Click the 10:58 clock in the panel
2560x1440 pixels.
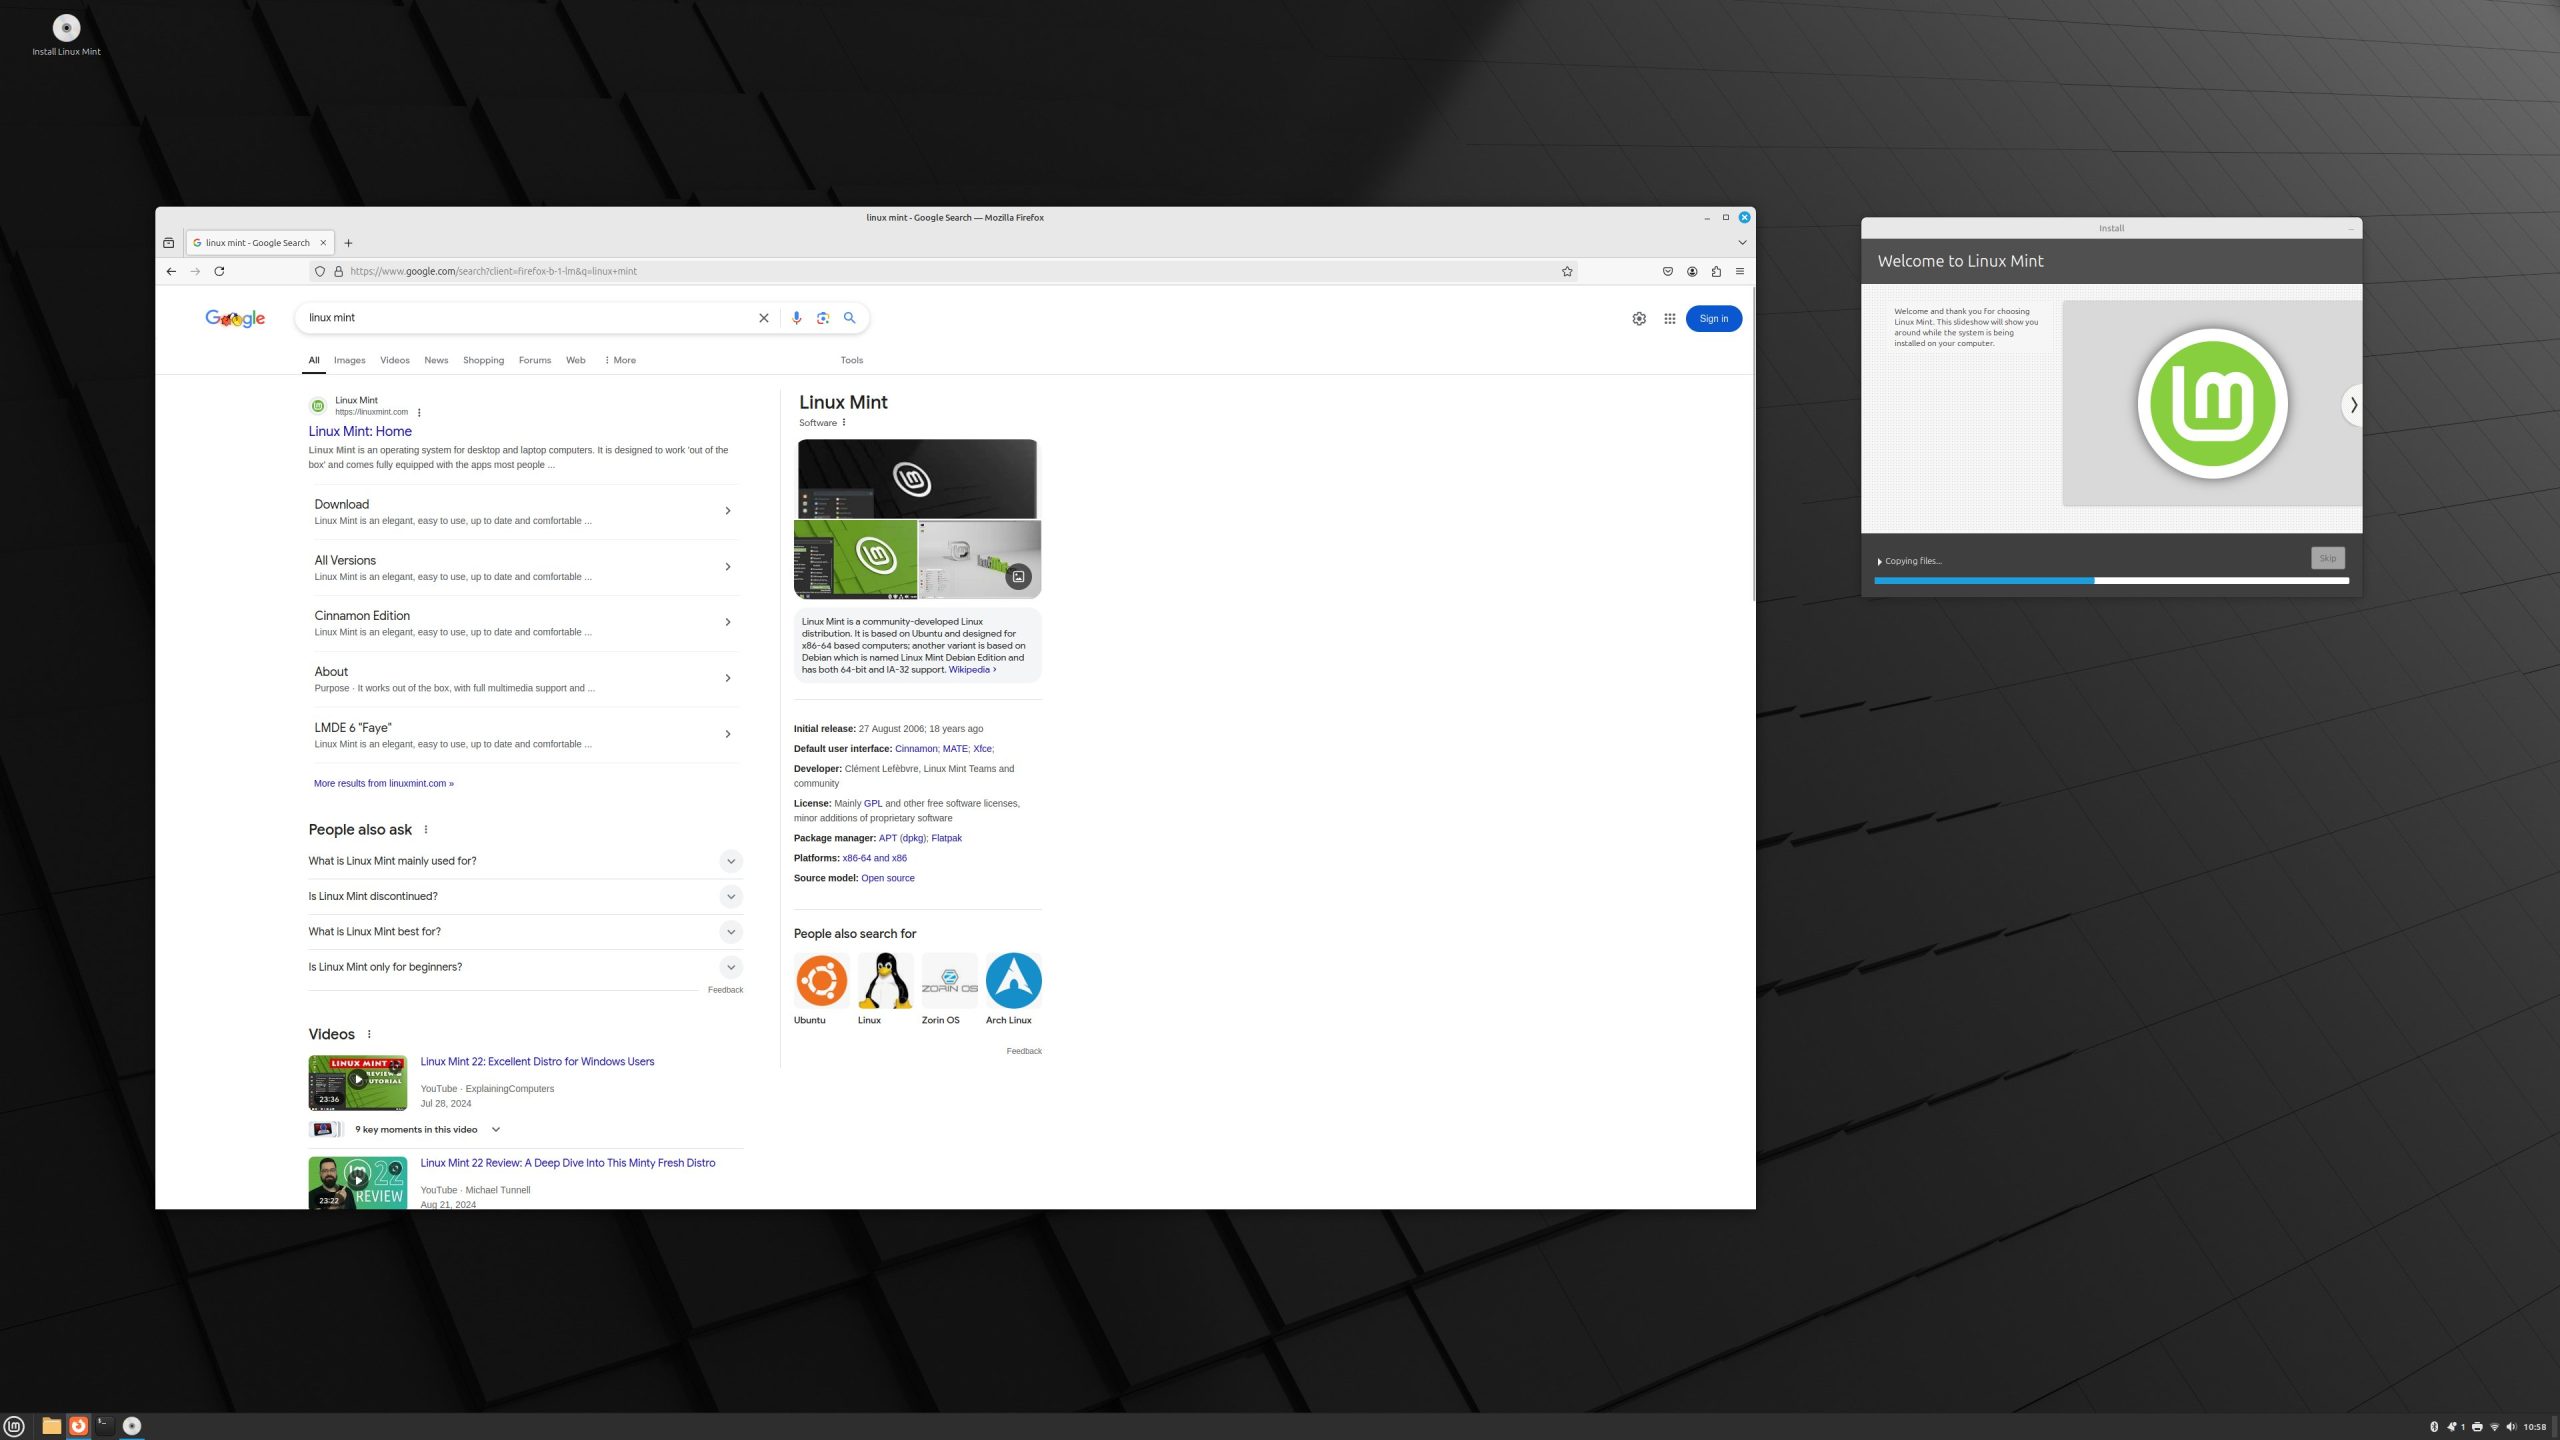click(2534, 1427)
